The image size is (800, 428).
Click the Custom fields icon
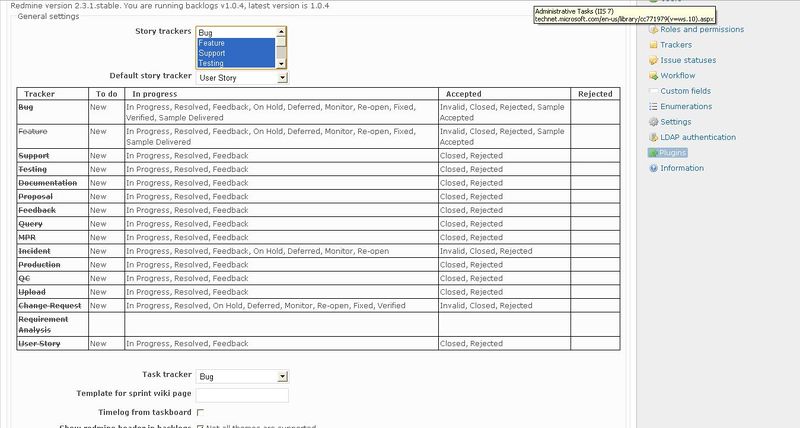pos(653,91)
